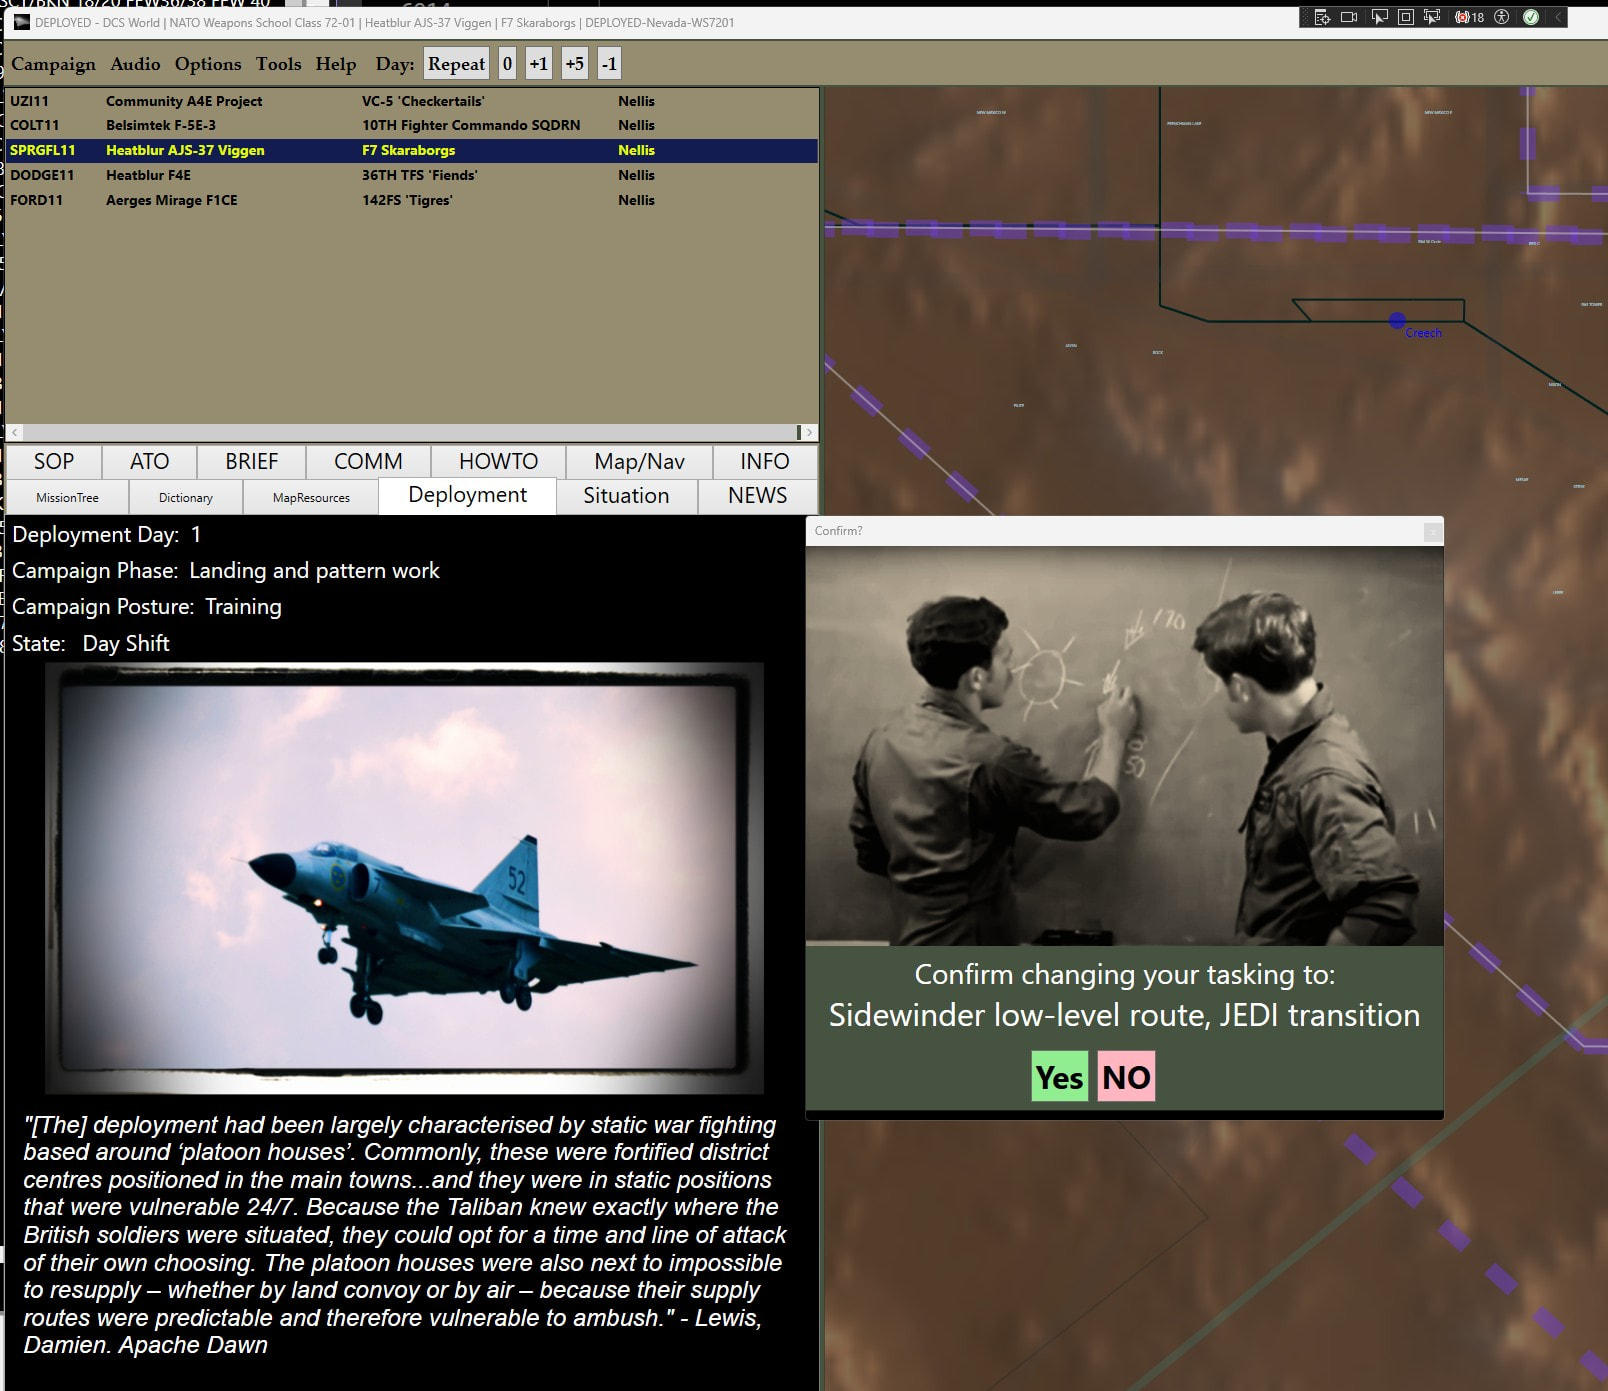This screenshot has height=1391, width=1608.
Task: Open the Map/Nav tab
Action: click(x=639, y=461)
